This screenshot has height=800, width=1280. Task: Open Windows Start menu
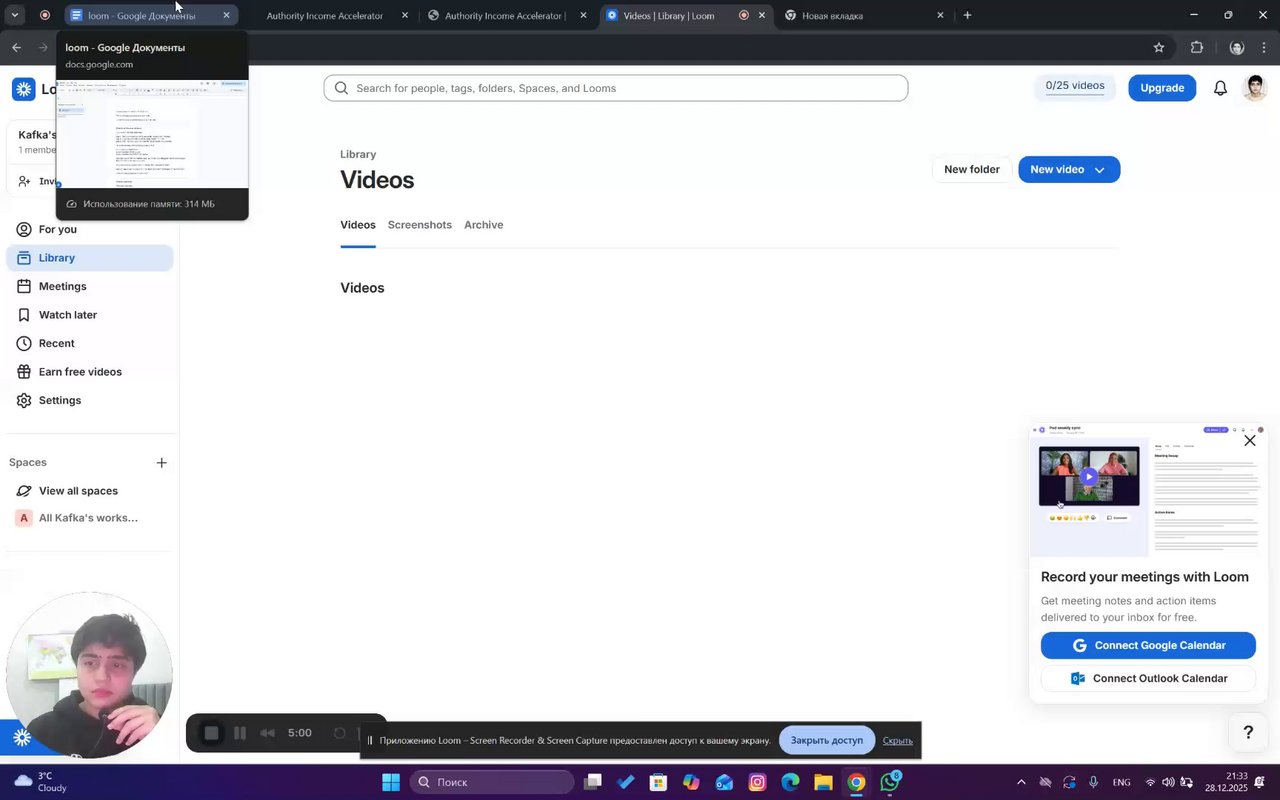tap(391, 782)
